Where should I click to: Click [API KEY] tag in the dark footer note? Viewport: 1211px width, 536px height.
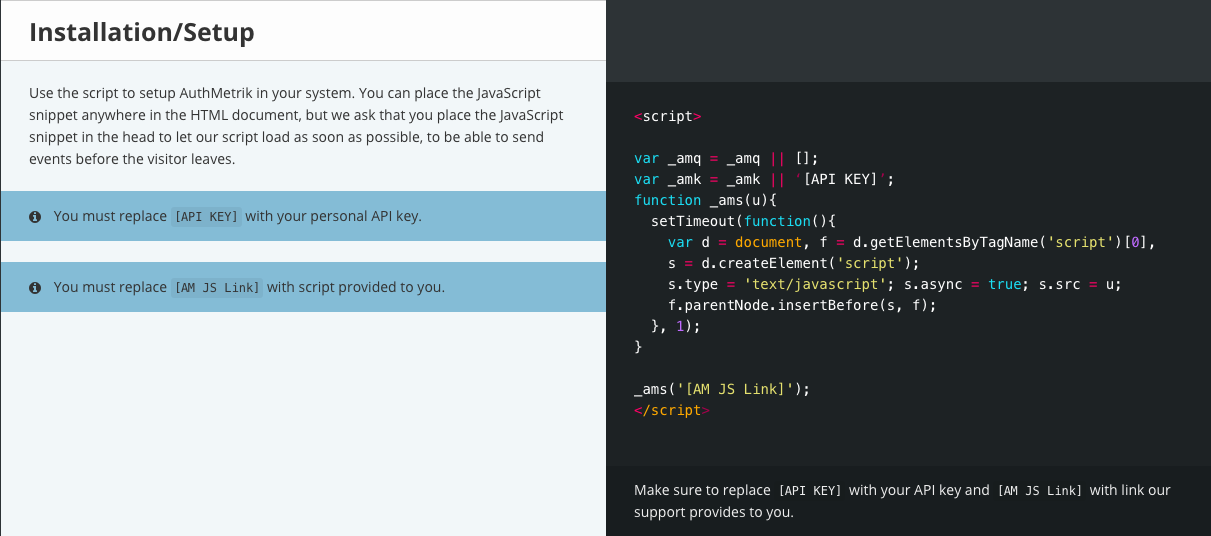810,491
